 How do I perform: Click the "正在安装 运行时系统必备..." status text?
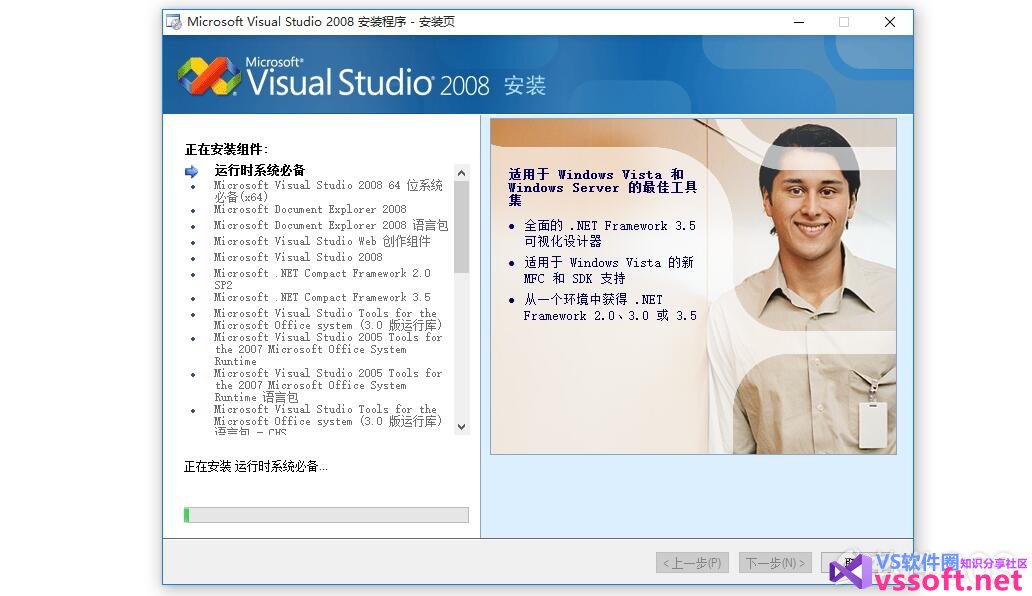pyautogui.click(x=255, y=466)
